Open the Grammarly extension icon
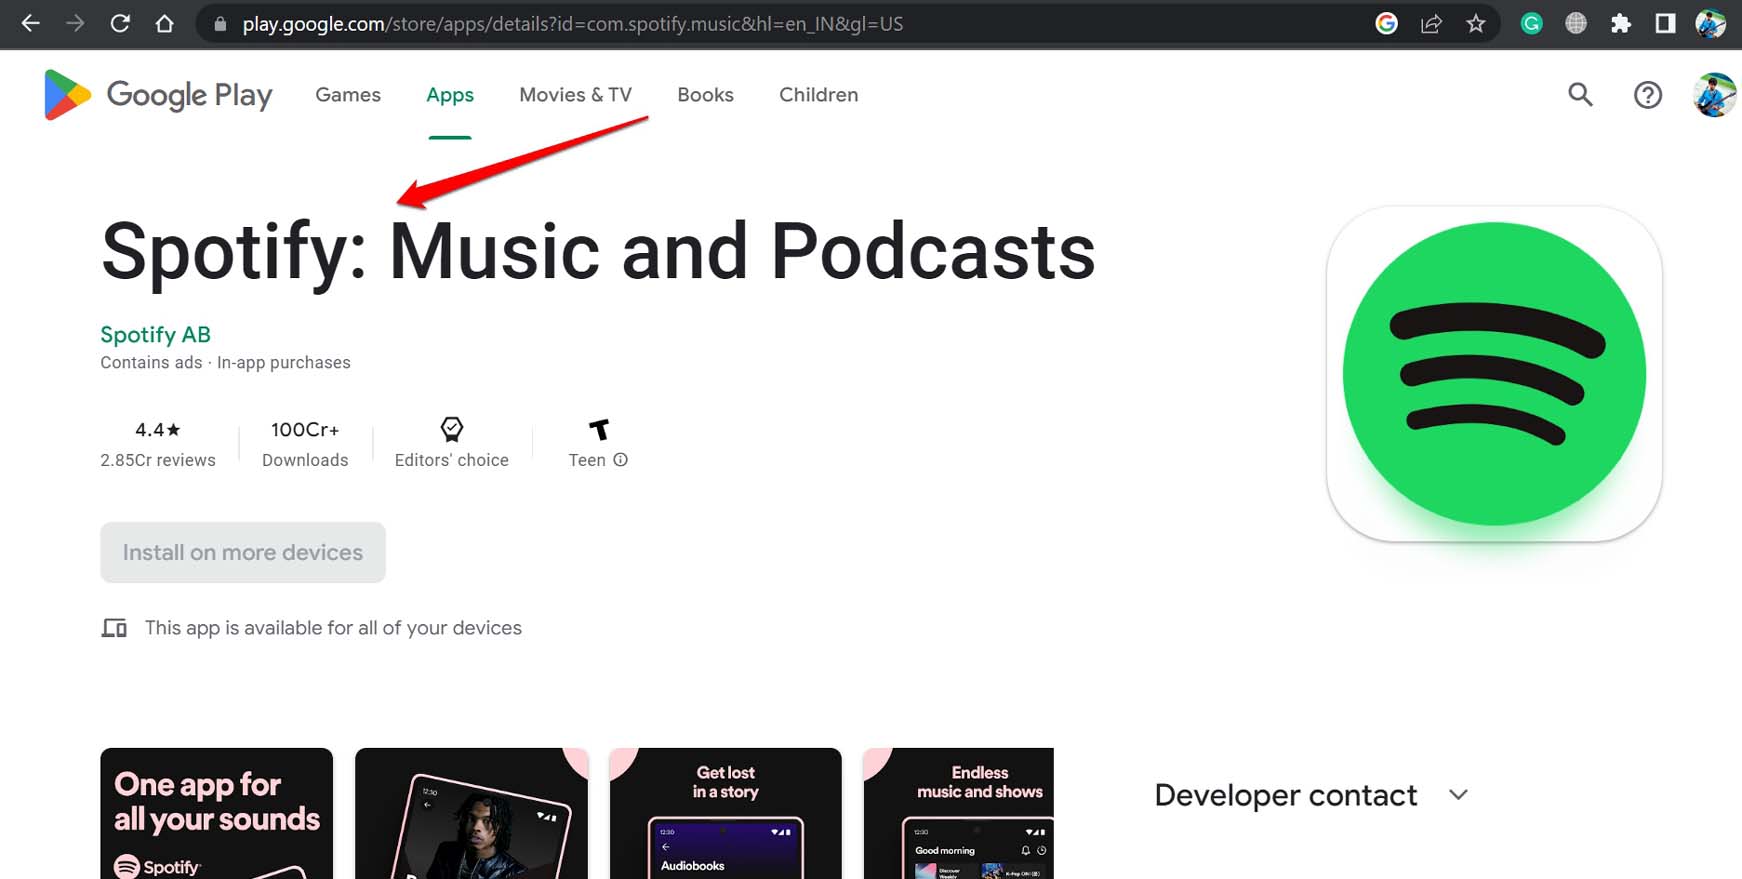1742x879 pixels. (x=1531, y=23)
